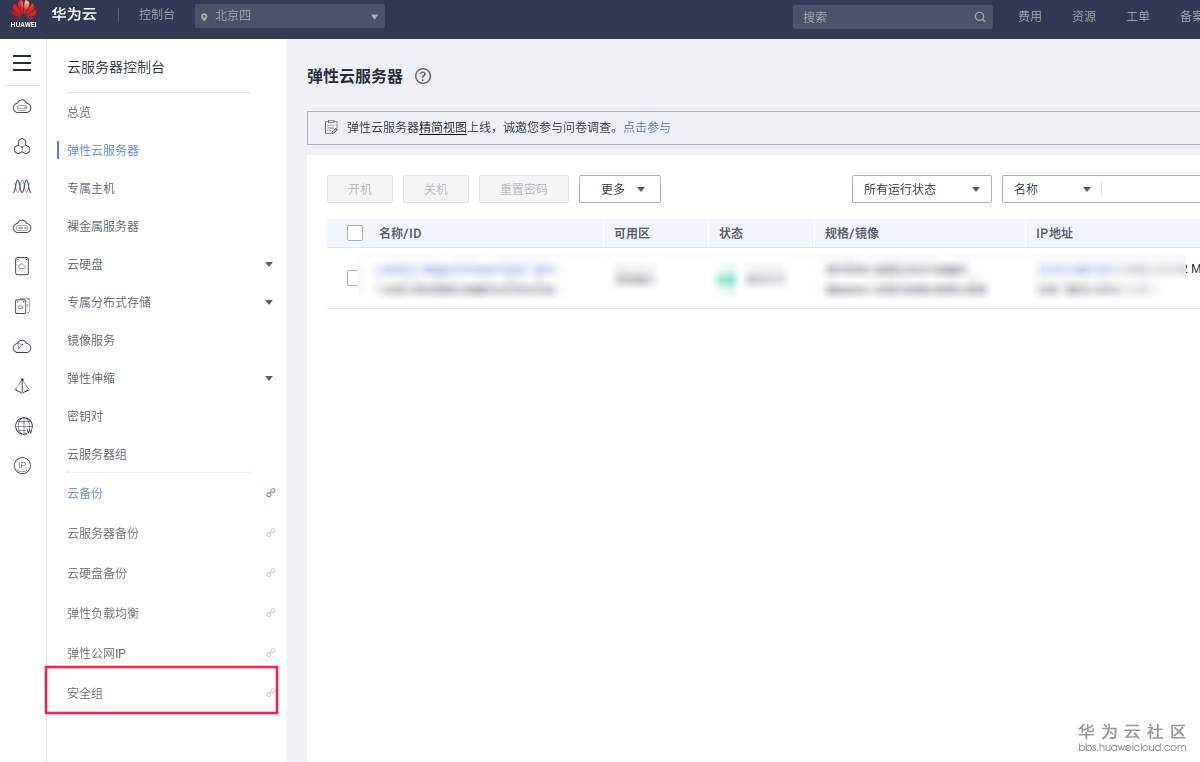
Task: Tick the select-all checkbox in the table header
Action: [x=355, y=233]
